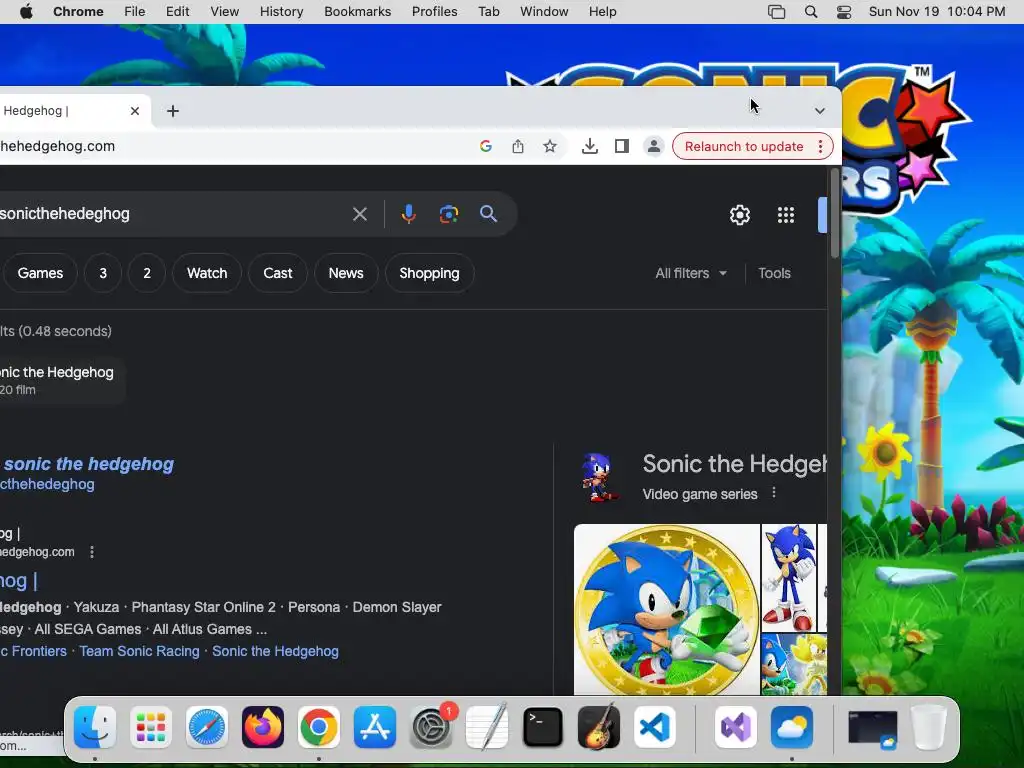This screenshot has width=1024, height=768.
Task: Launch GarageBand from the Dock
Action: pos(599,727)
